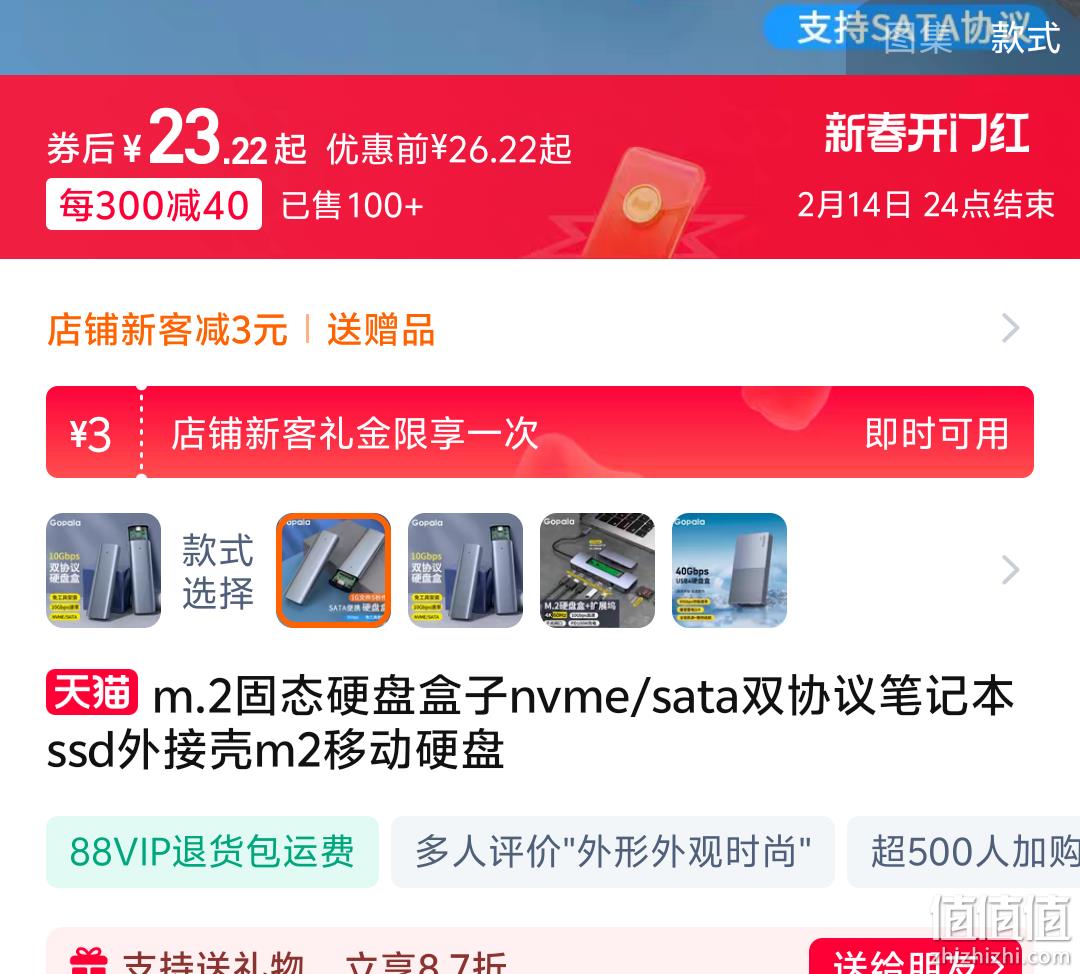Open the 送赠品 gift offer

381,329
